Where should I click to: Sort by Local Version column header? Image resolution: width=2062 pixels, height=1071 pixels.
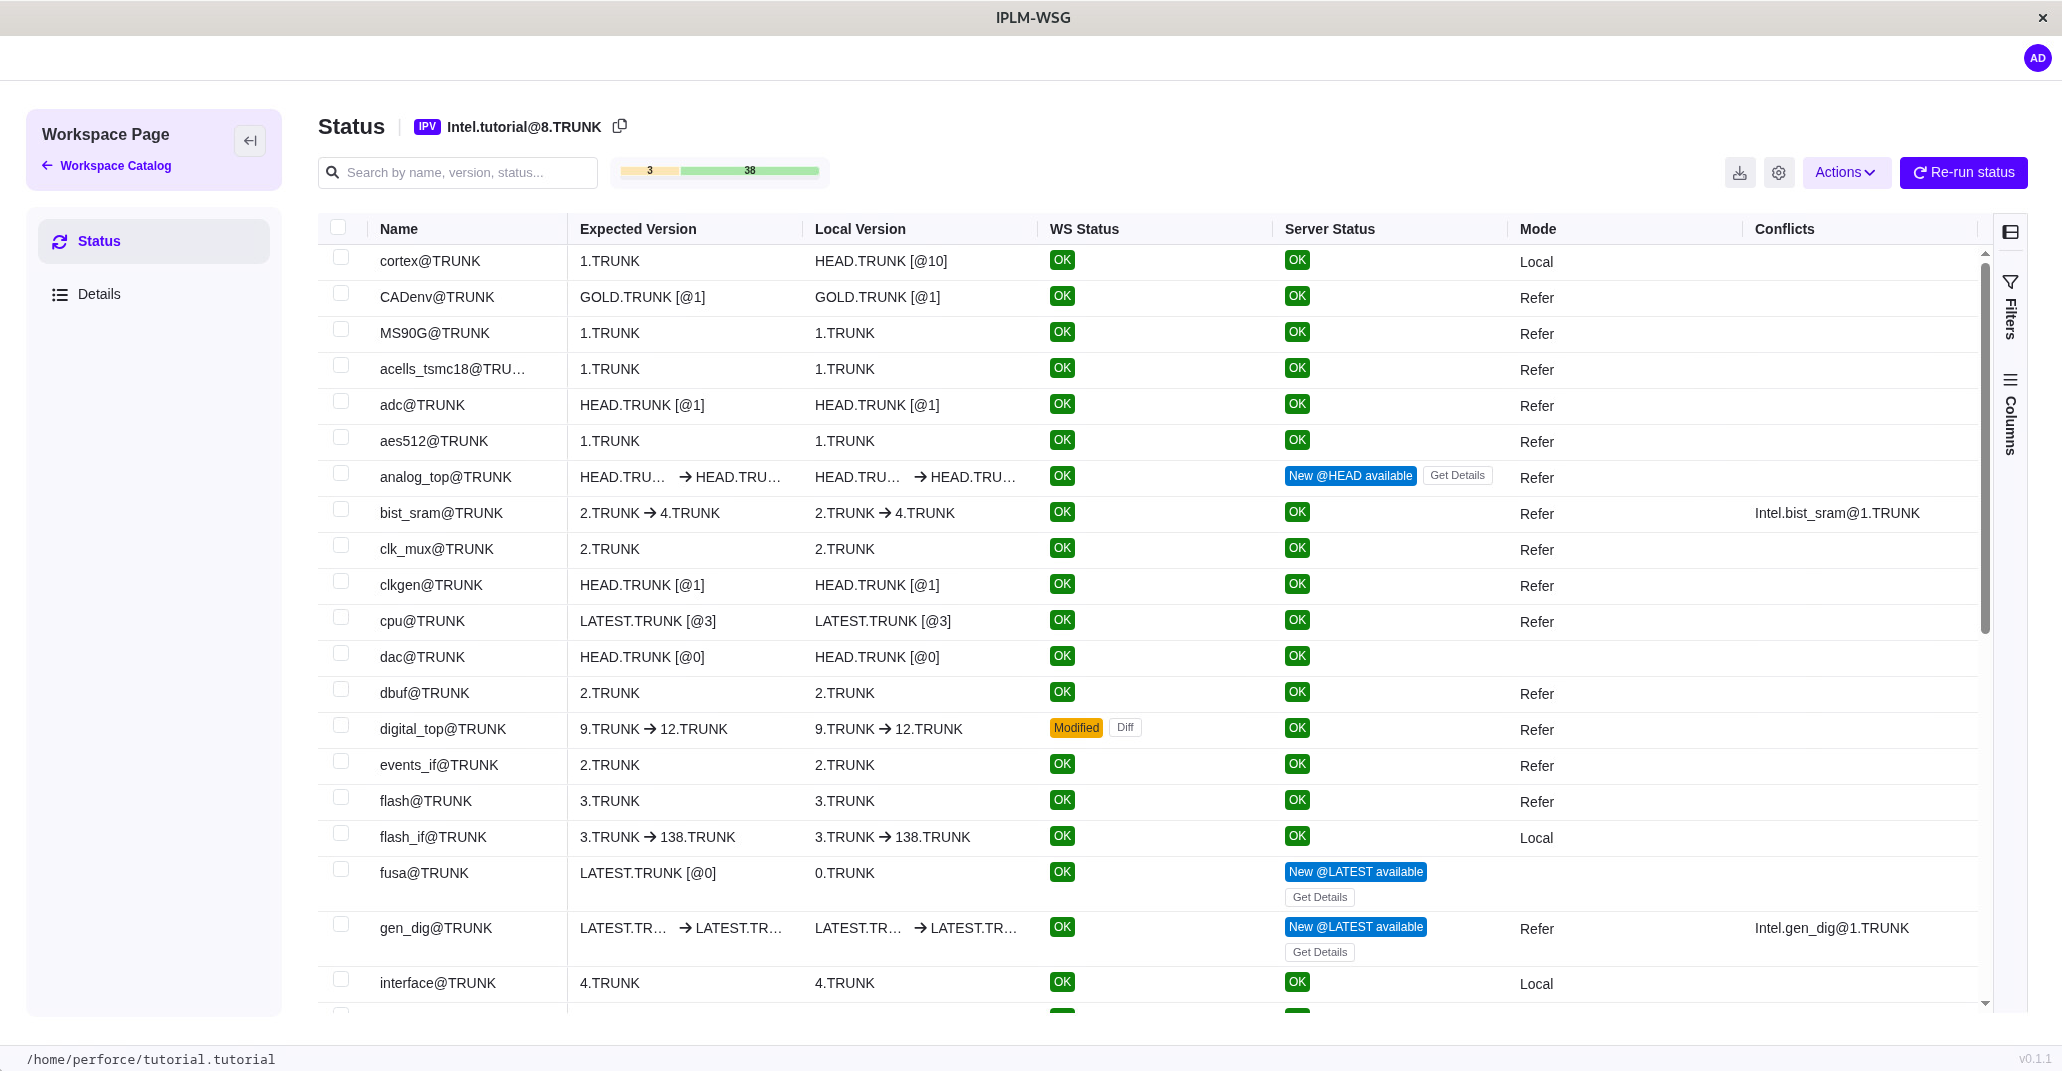(860, 229)
